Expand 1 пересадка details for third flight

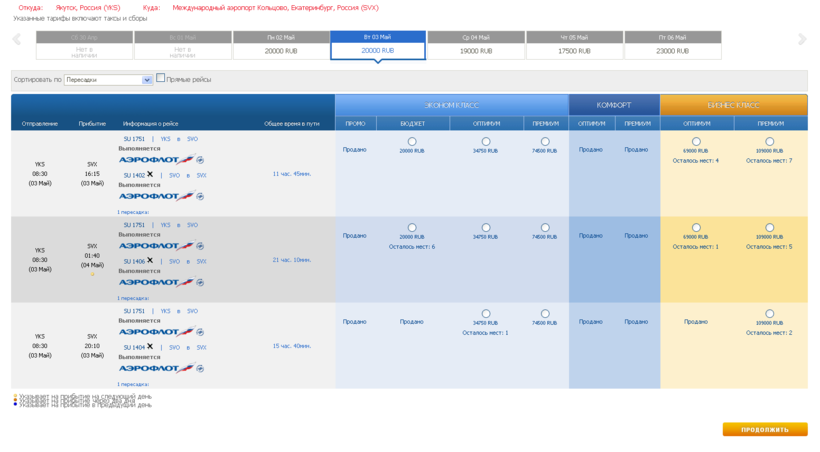pyautogui.click(x=133, y=384)
